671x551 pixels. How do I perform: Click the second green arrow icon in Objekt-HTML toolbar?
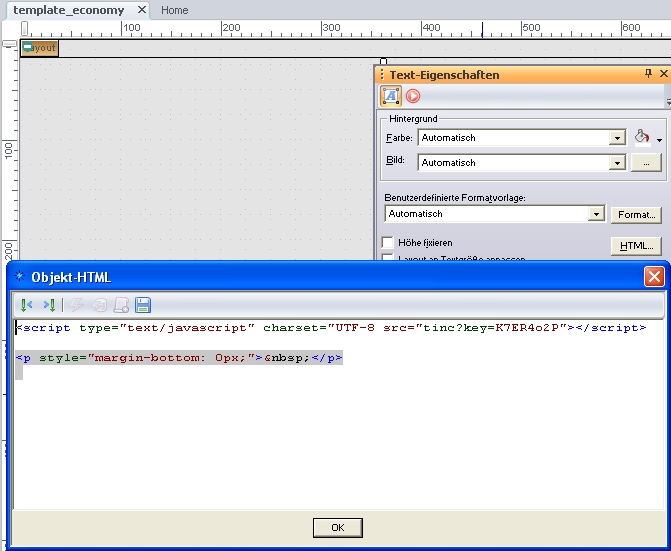coord(49,305)
